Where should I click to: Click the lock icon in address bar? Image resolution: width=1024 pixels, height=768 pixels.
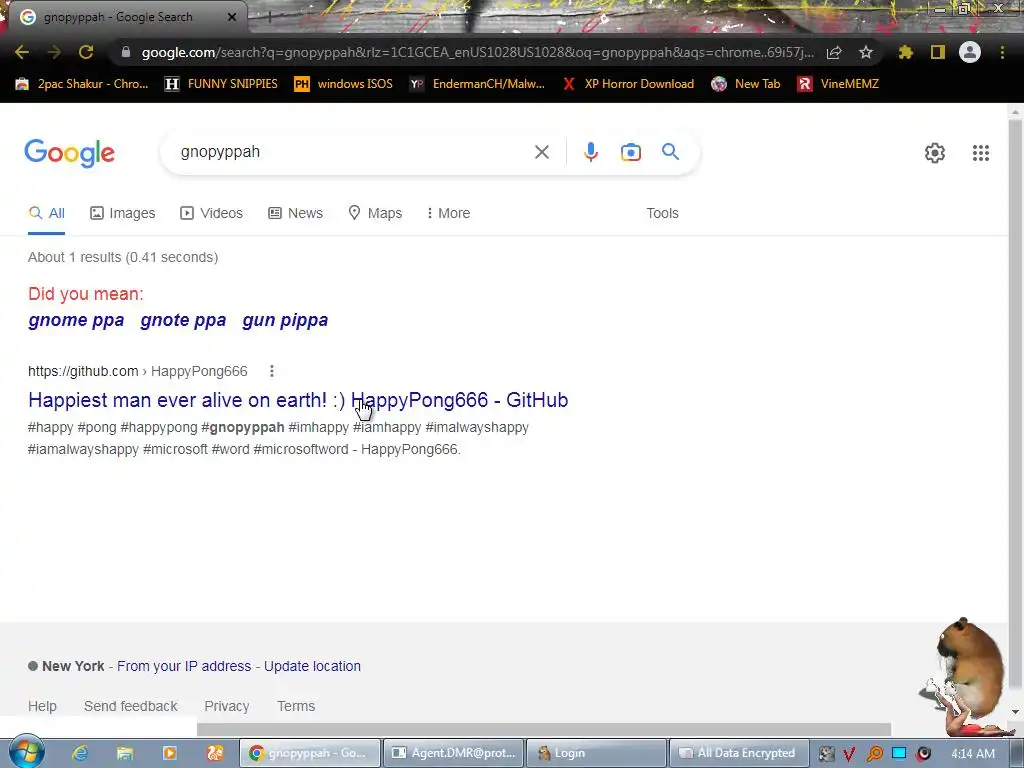pos(126,52)
